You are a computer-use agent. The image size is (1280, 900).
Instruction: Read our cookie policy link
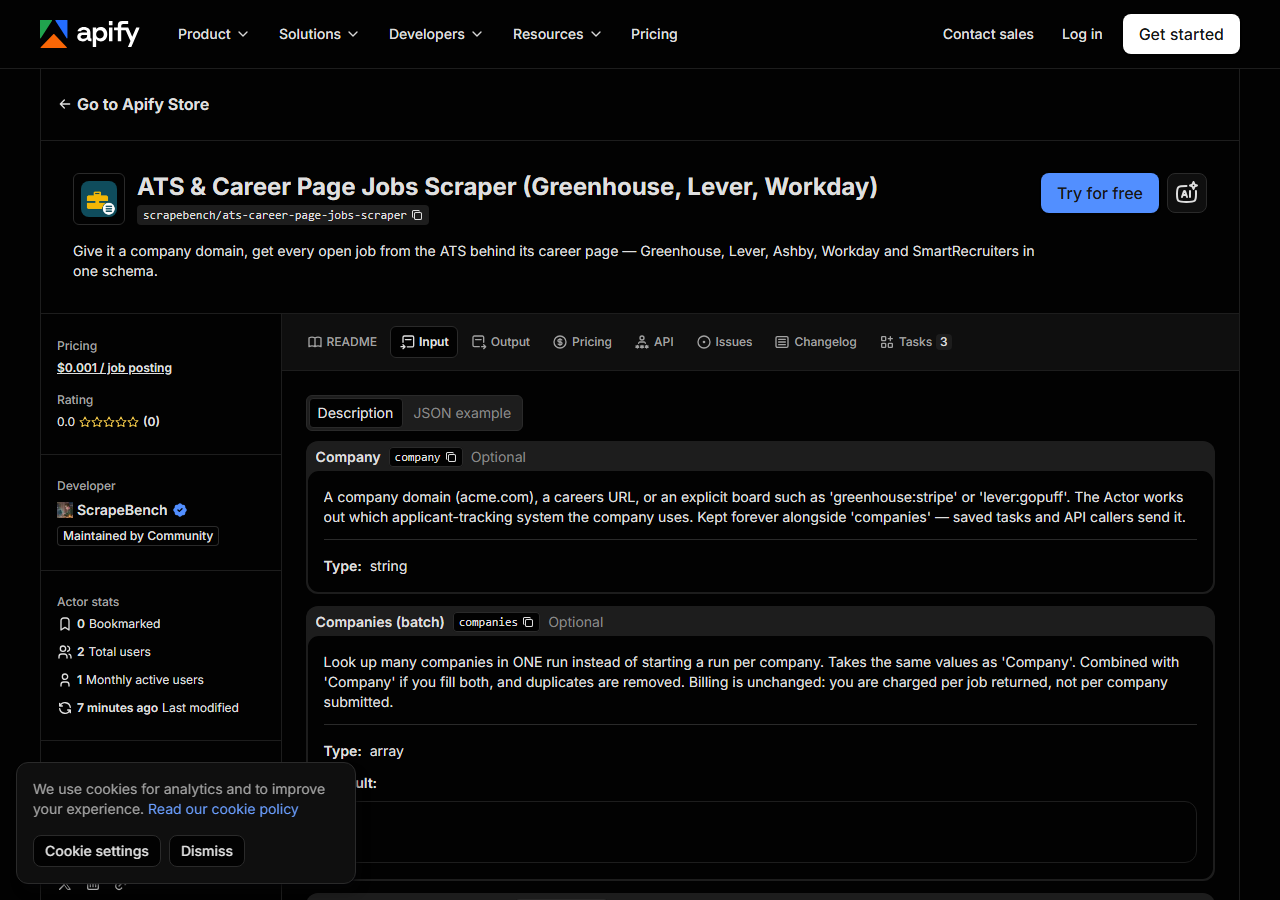[x=223, y=809]
